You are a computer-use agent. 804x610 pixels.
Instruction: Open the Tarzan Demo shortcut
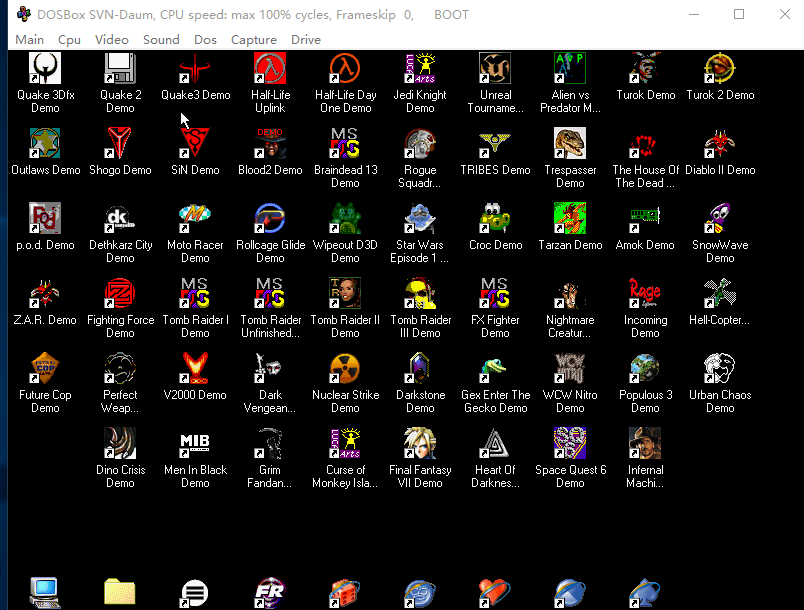(570, 218)
